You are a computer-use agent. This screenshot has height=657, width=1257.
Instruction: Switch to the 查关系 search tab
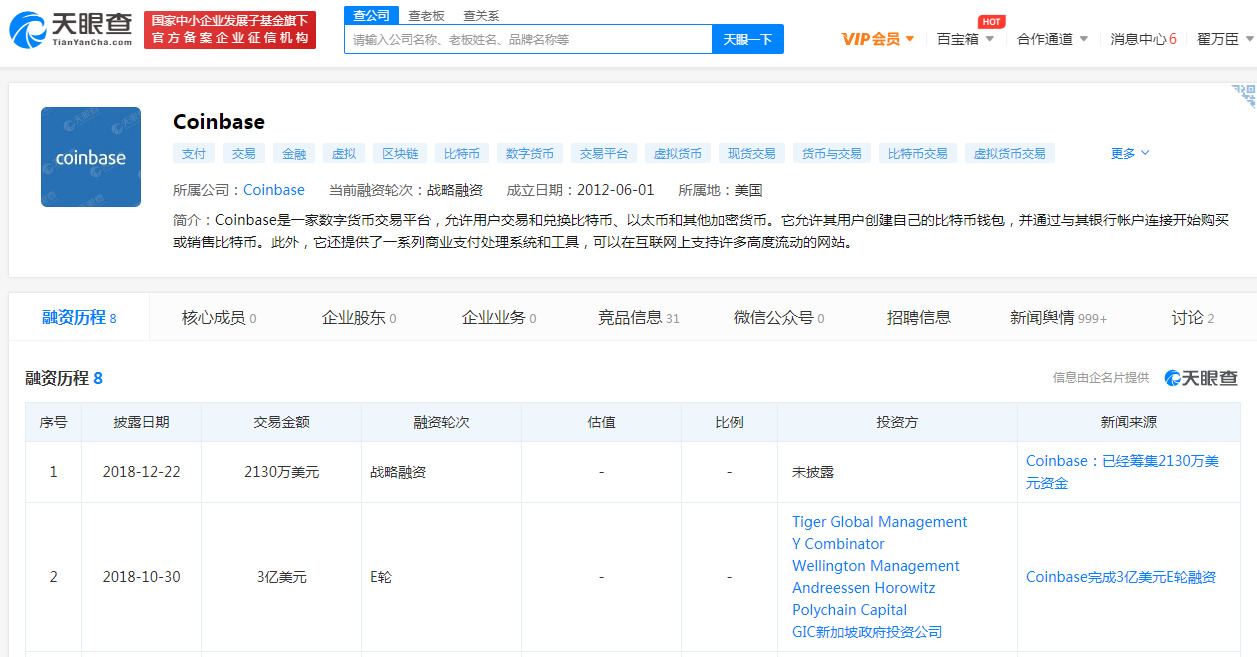pos(481,16)
